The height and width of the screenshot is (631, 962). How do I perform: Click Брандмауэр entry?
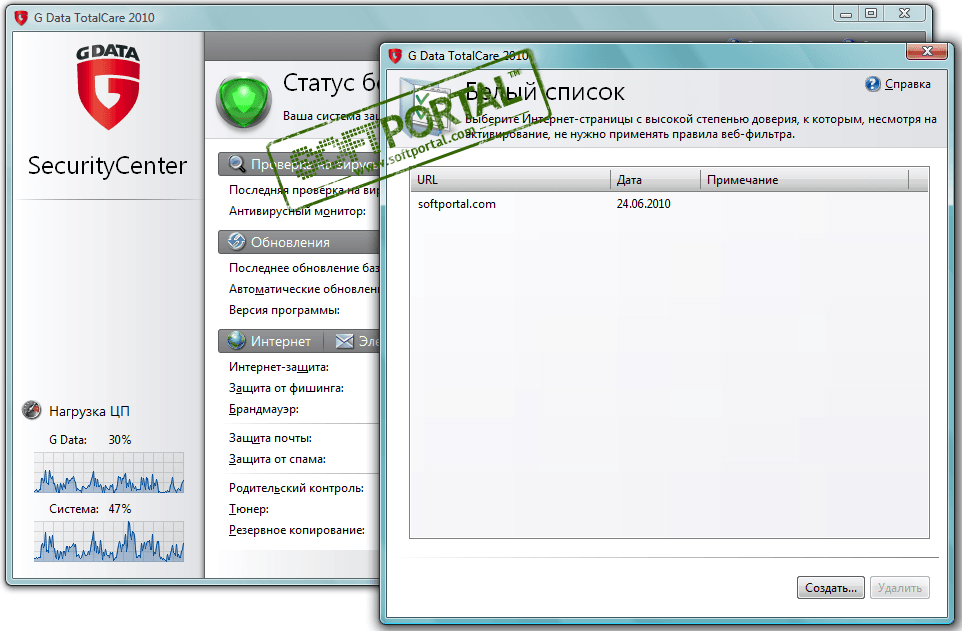coord(264,409)
